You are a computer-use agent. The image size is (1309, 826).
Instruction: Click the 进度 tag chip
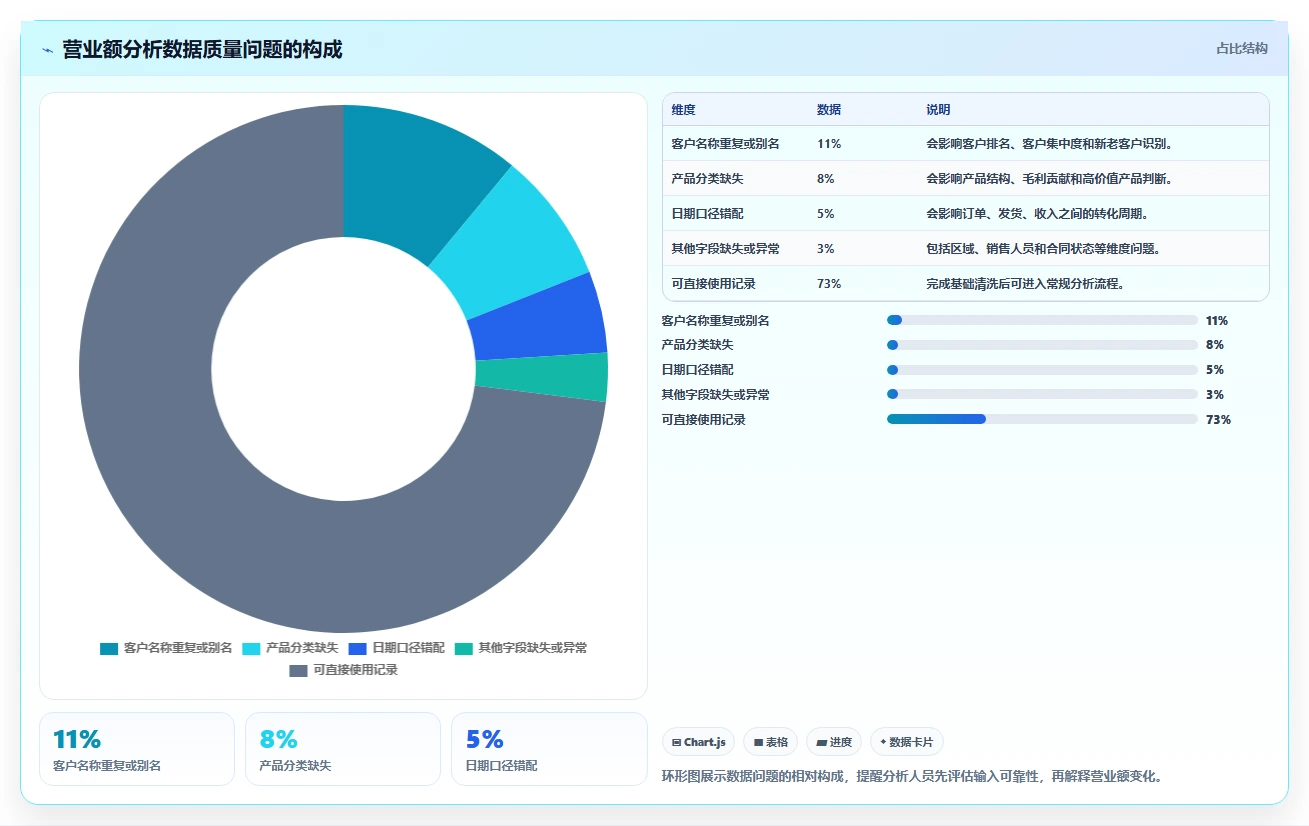(834, 742)
